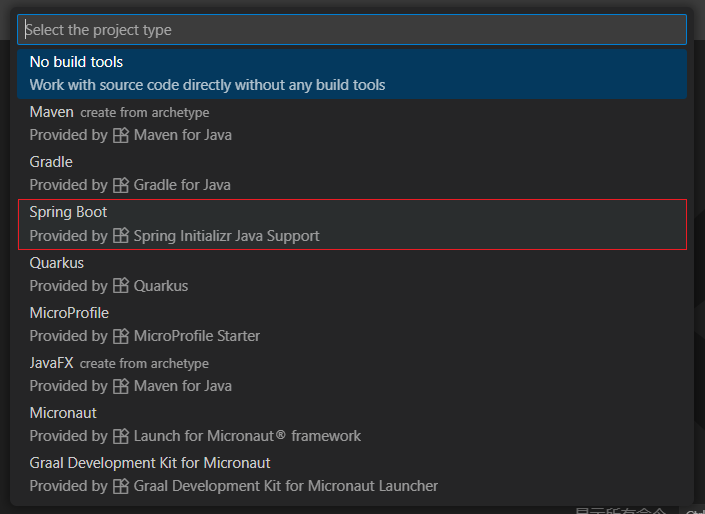Click extension icon beside 'Spring Initializr Java Support'
This screenshot has width=705, height=514.
coord(120,235)
